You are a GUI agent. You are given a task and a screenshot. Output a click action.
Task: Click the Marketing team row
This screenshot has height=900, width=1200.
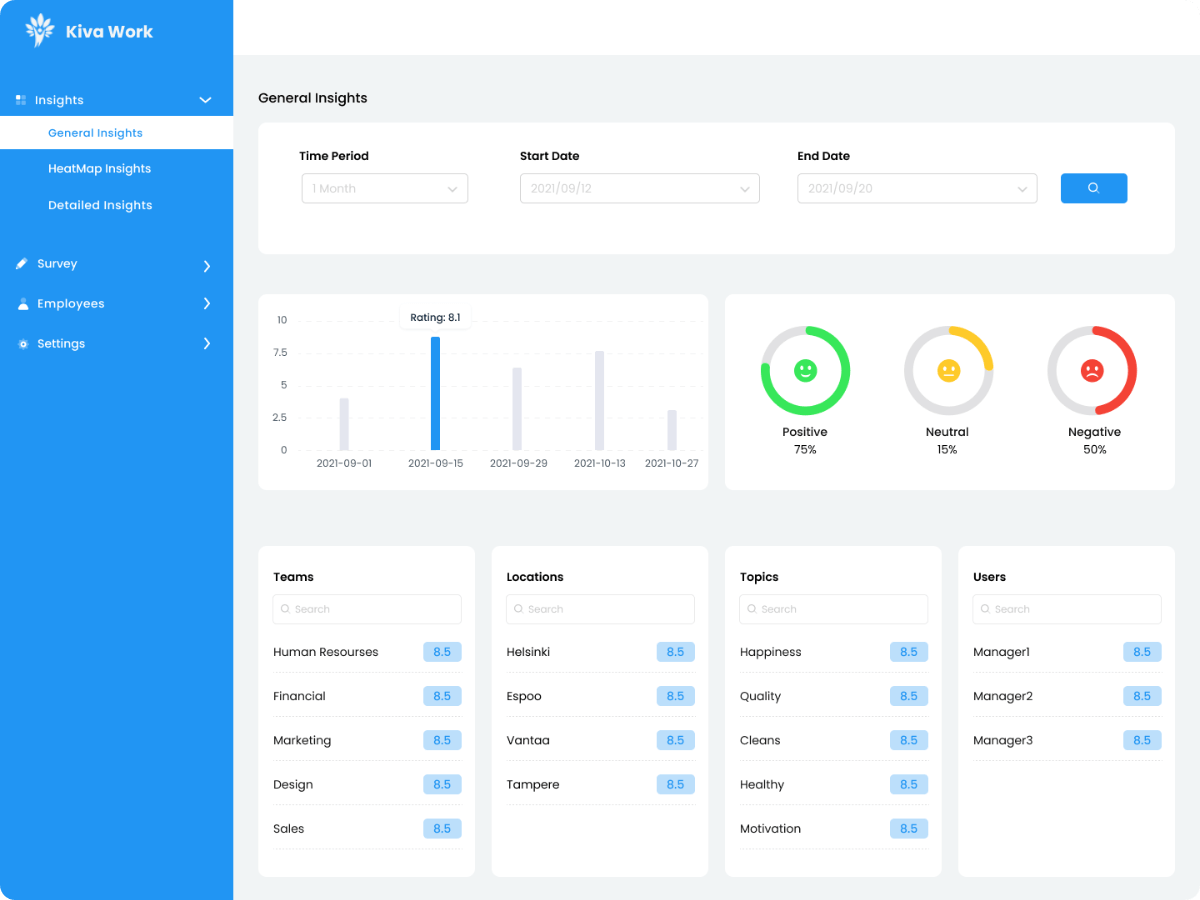pos(367,740)
